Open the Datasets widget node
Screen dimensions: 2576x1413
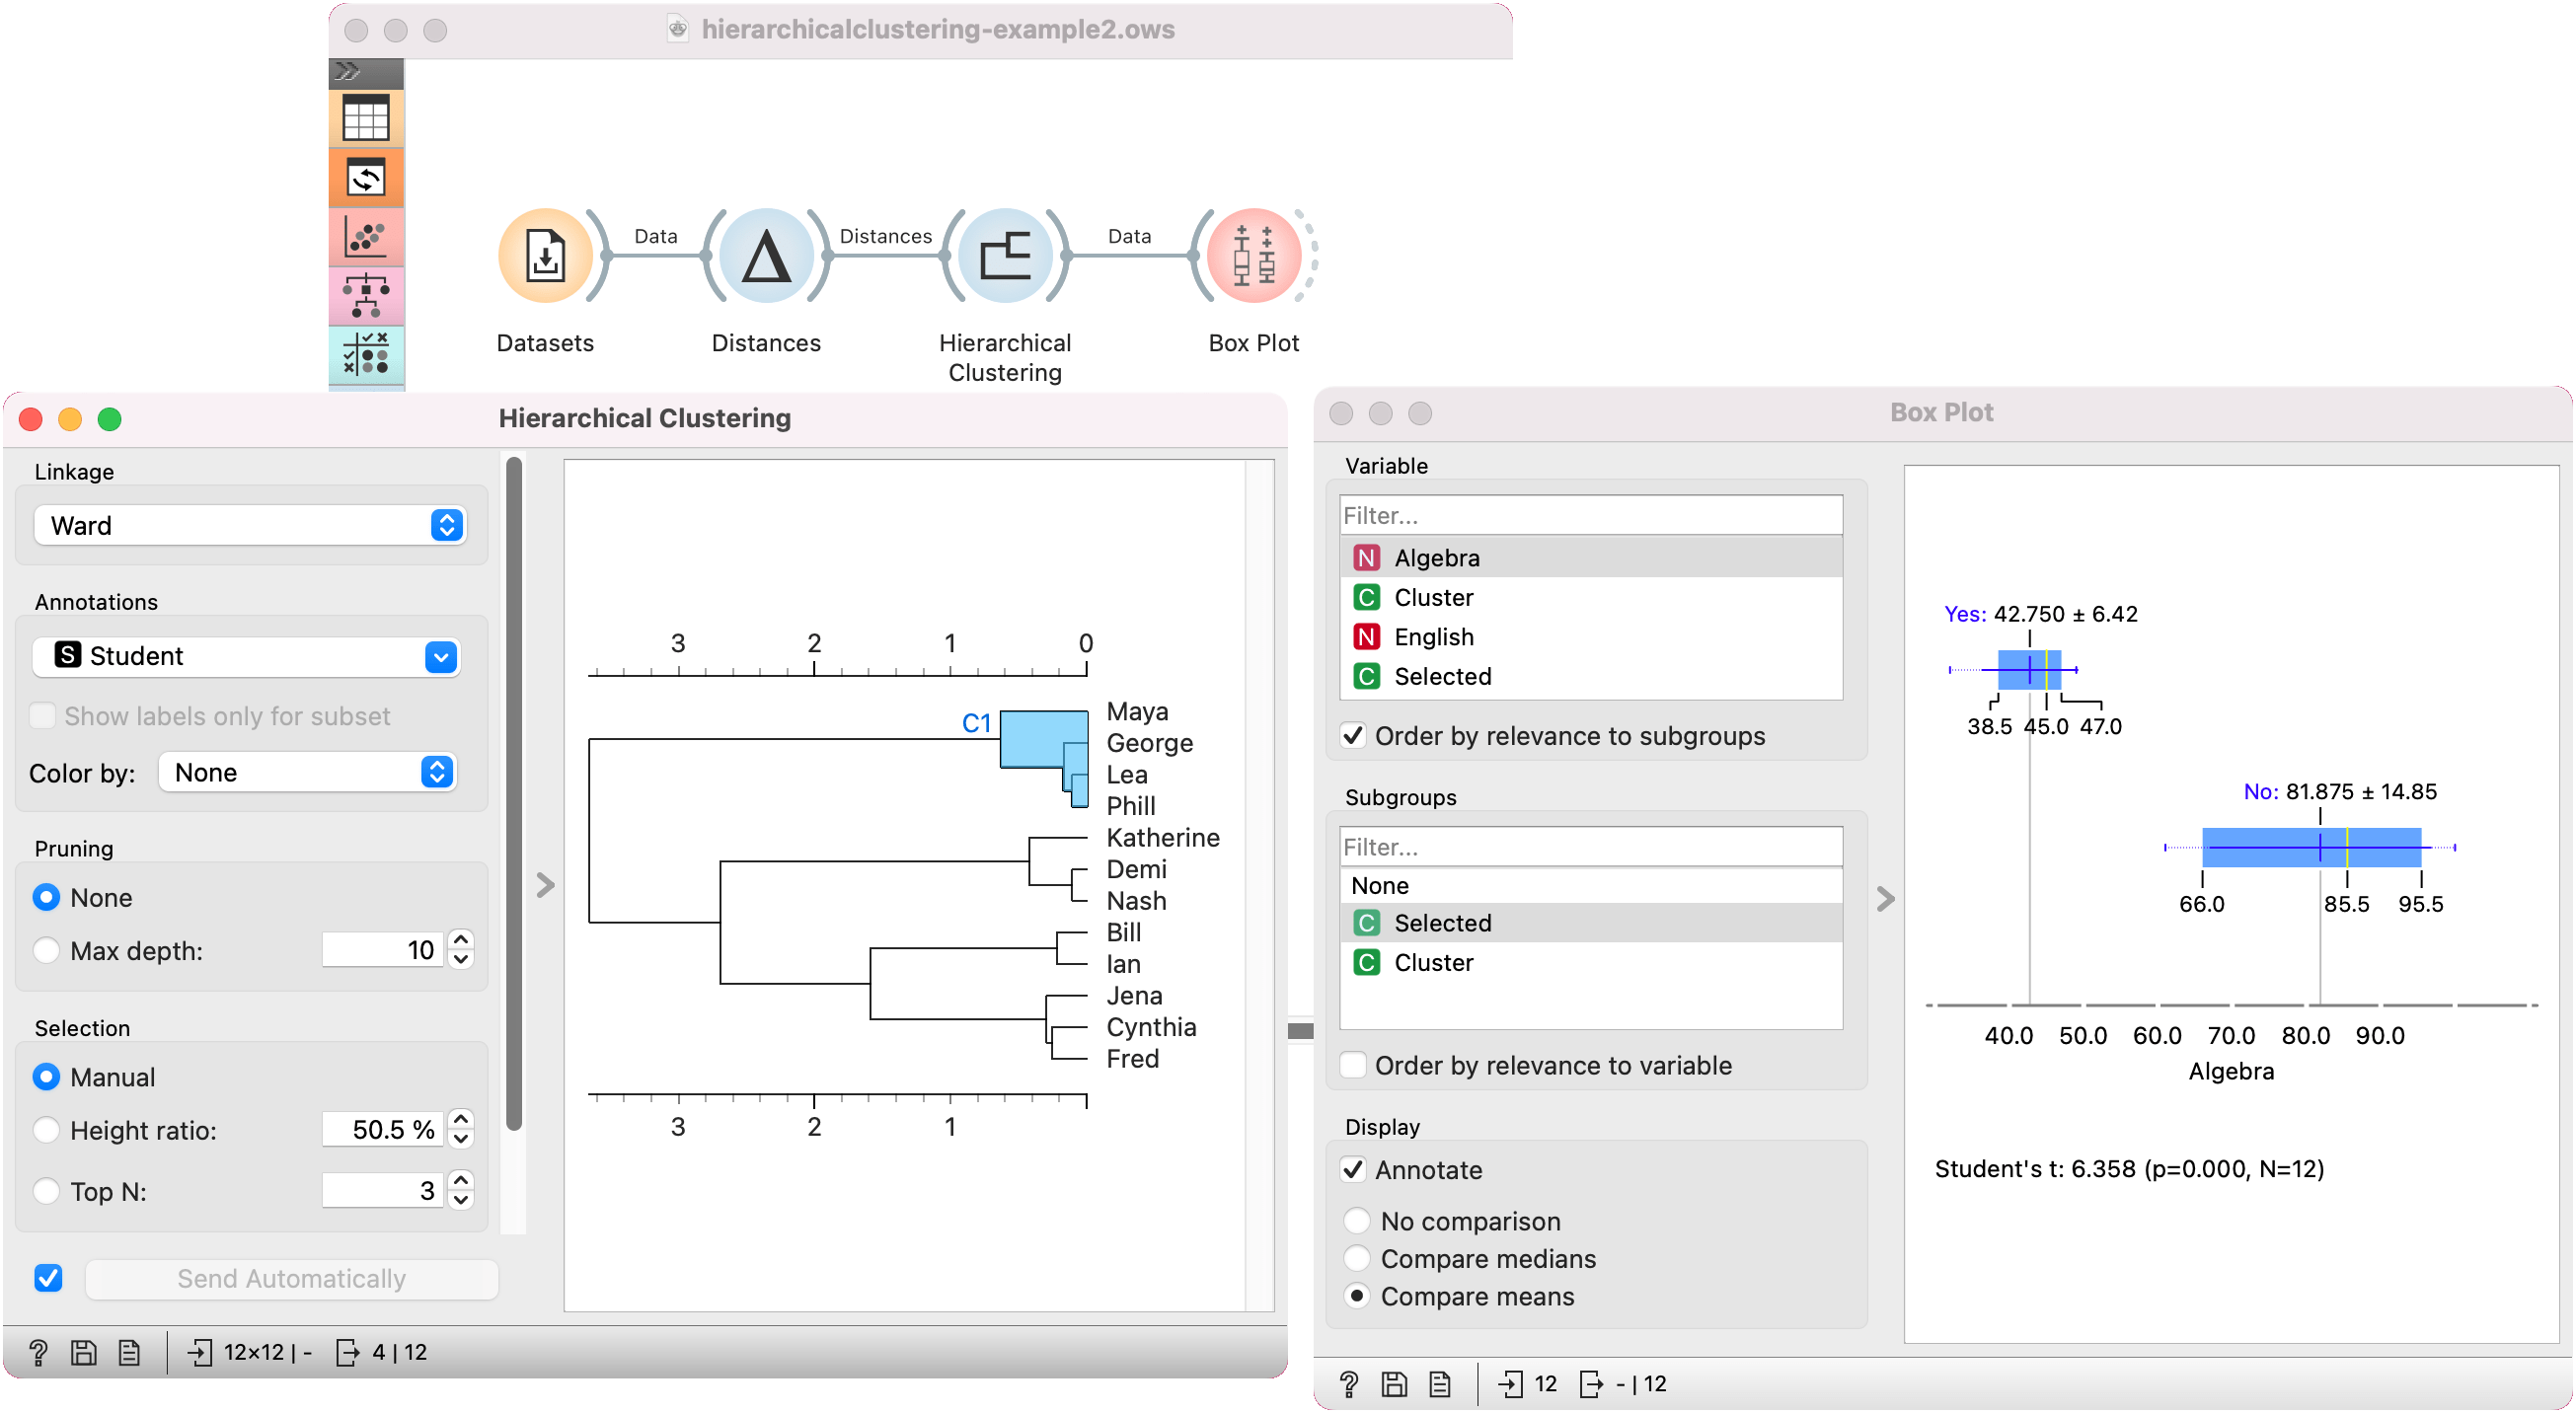(x=545, y=256)
